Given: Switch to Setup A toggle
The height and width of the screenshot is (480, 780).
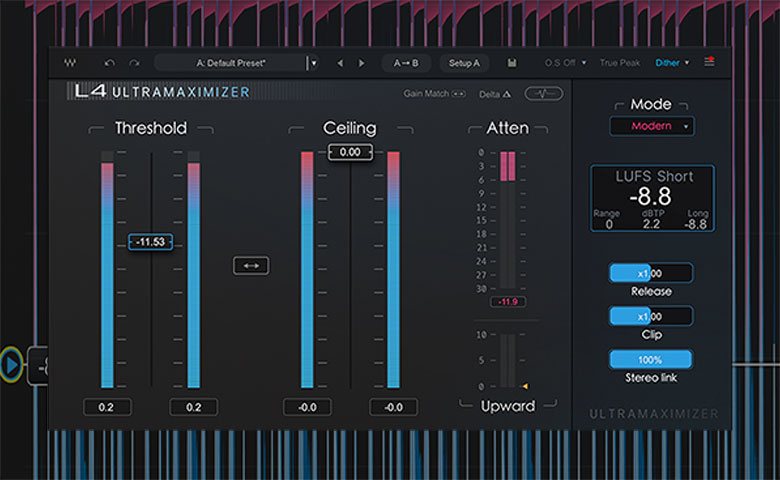Looking at the screenshot, I should pyautogui.click(x=464, y=63).
